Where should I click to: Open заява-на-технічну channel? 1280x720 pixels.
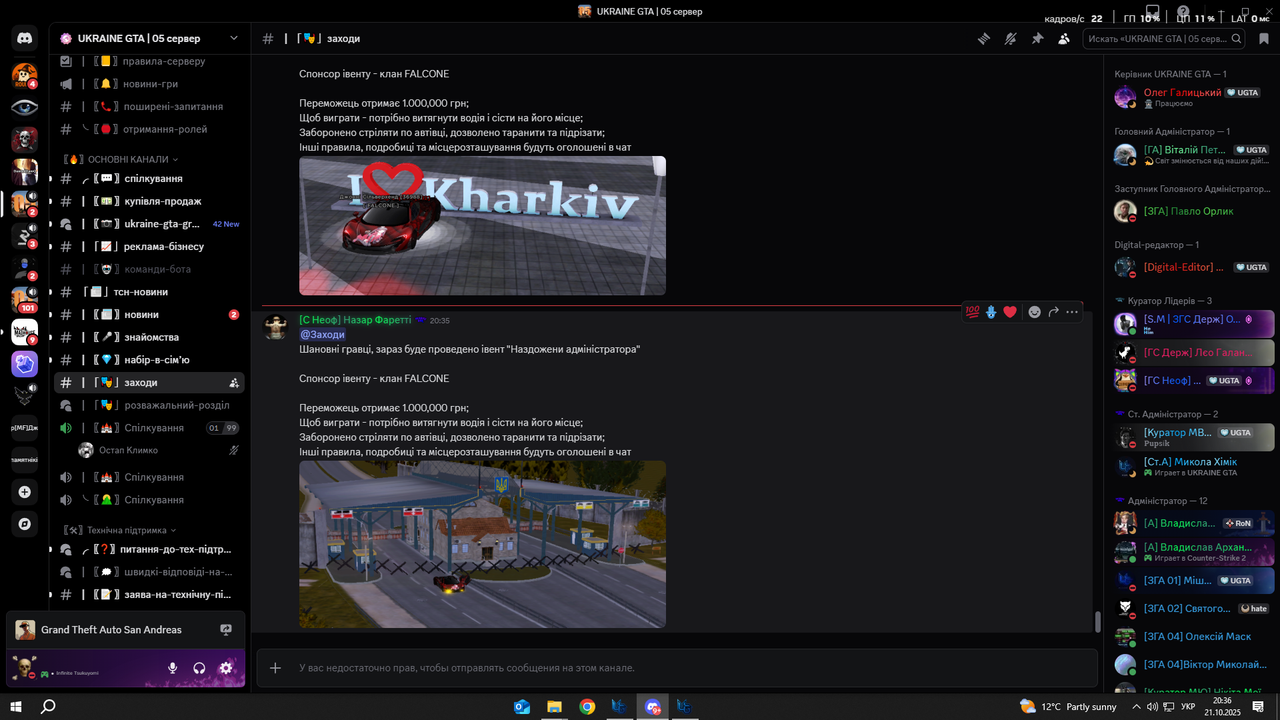149,594
